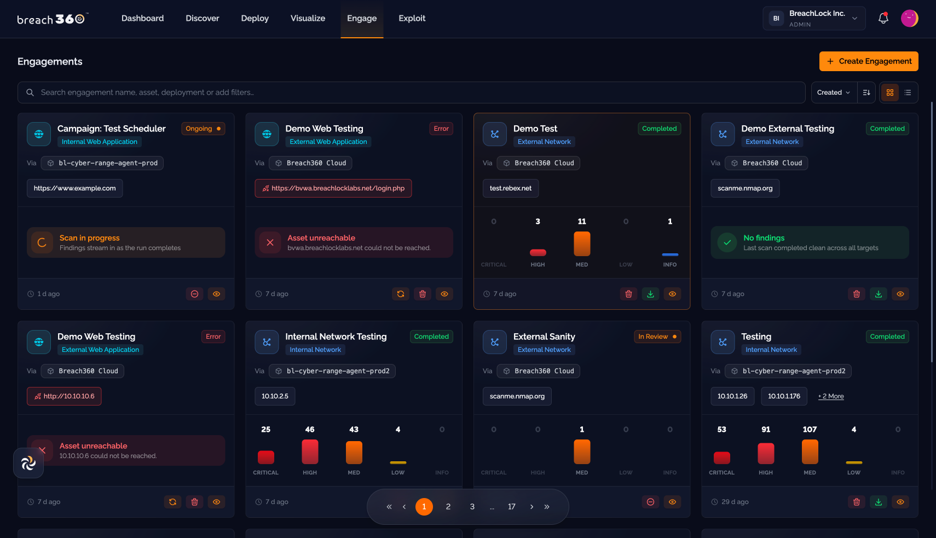View bvwa.breachlocklabs.net Demo Web Testing via eye icon
This screenshot has width=936, height=538.
point(445,294)
